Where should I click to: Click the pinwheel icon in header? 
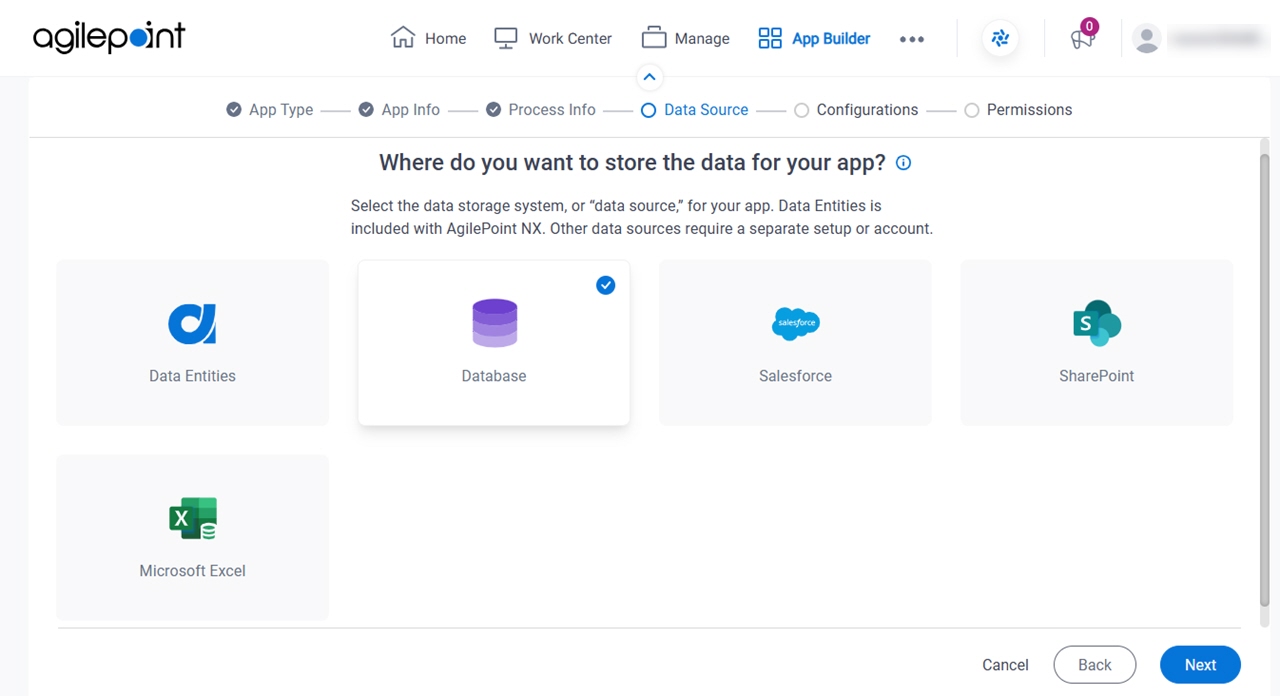tap(1000, 39)
